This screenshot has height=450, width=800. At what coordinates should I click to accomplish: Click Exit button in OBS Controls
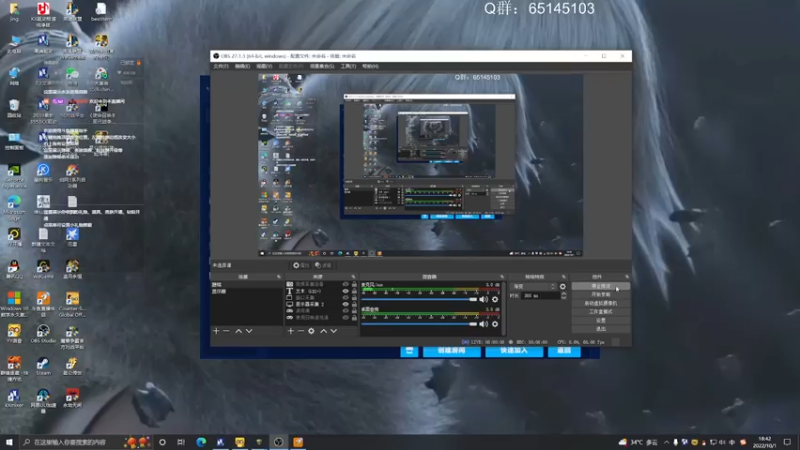601,329
